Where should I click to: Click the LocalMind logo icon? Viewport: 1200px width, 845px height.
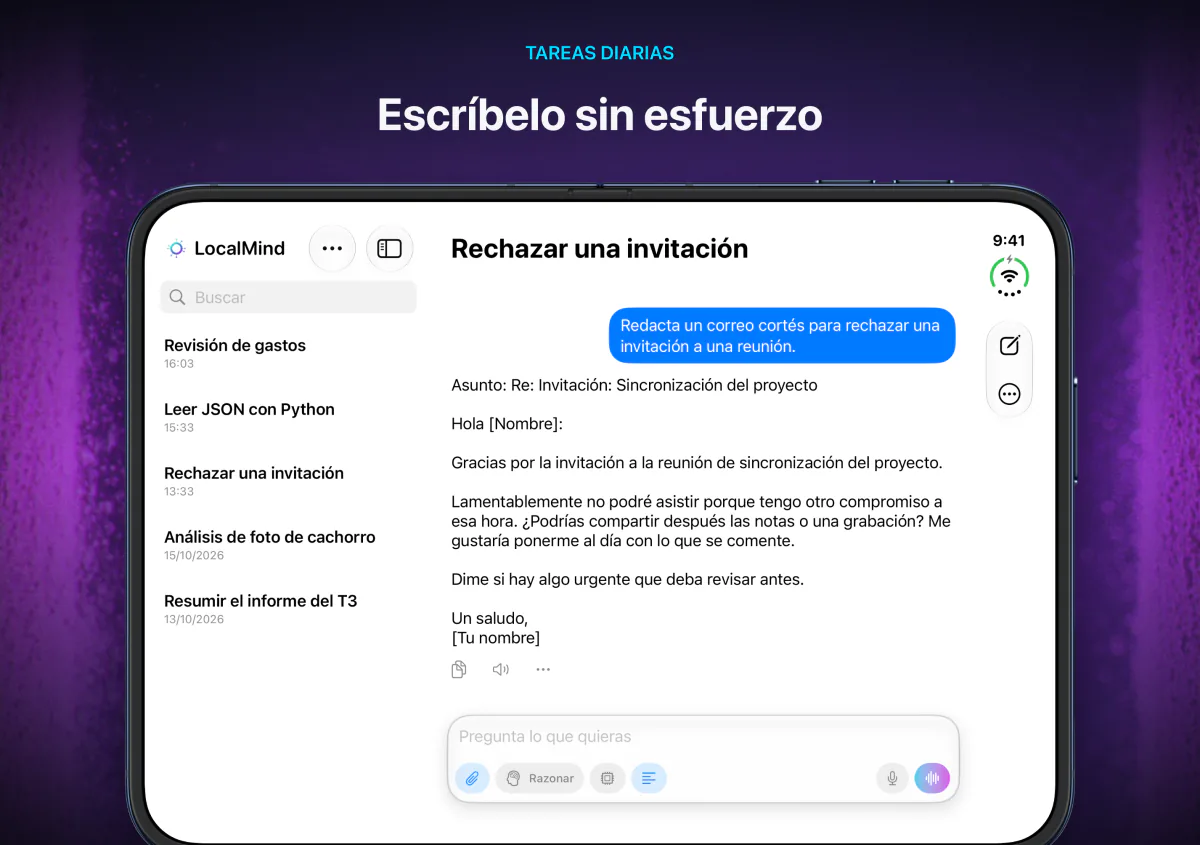click(176, 249)
